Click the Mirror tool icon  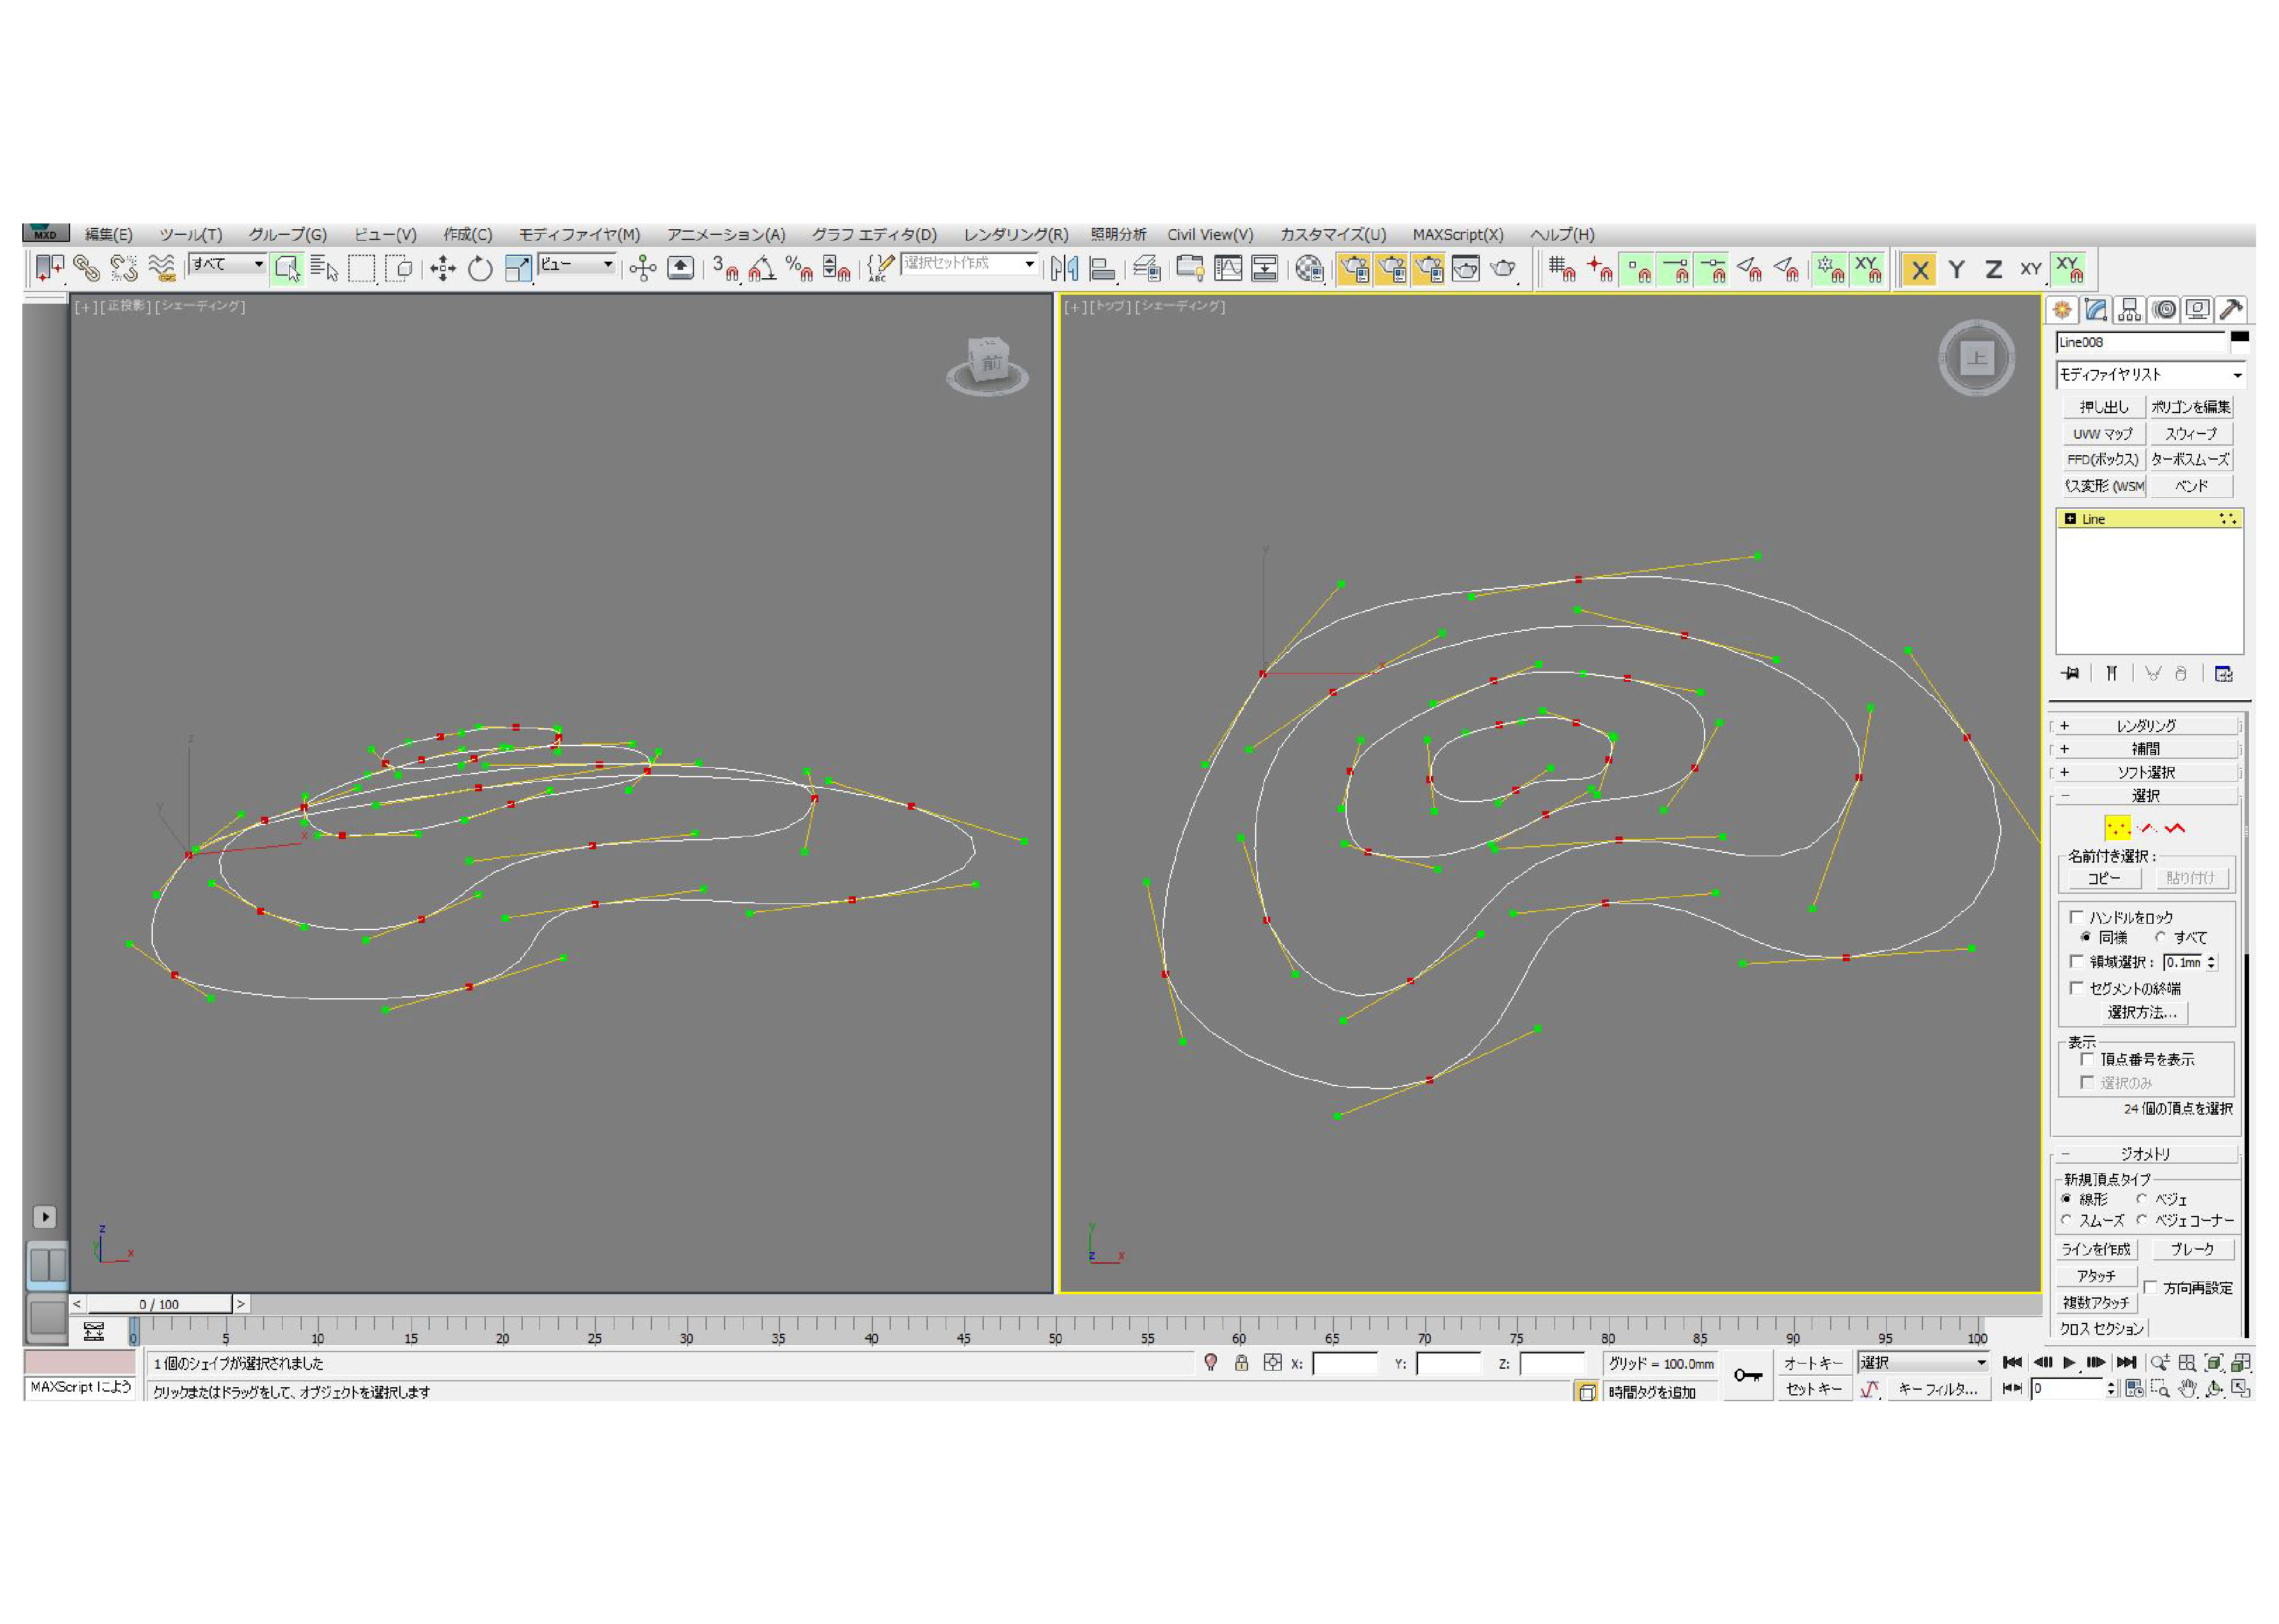click(x=1064, y=268)
